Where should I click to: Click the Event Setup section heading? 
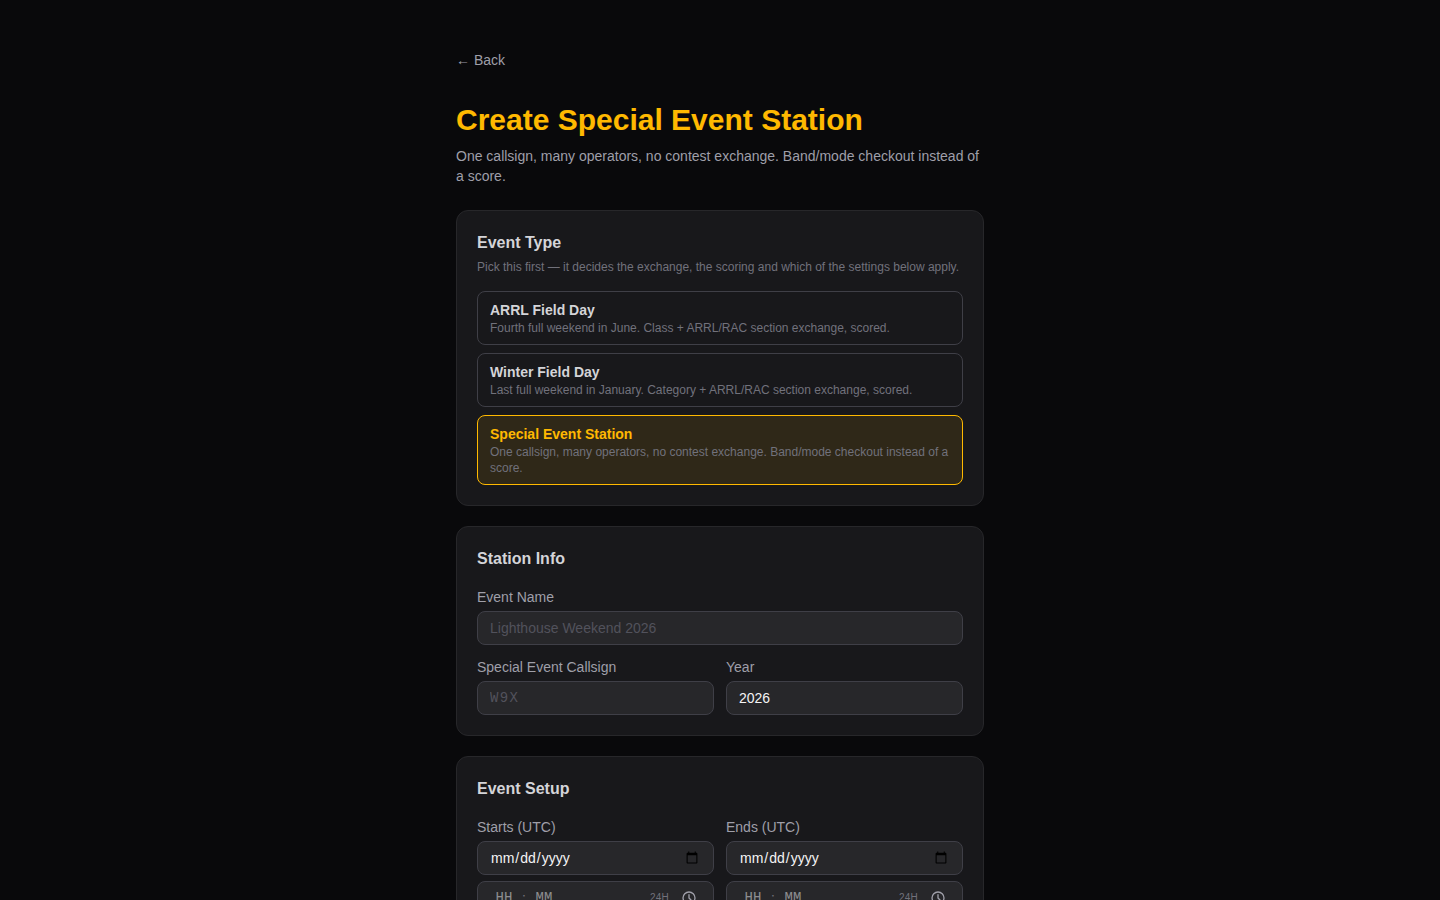pyautogui.click(x=523, y=788)
